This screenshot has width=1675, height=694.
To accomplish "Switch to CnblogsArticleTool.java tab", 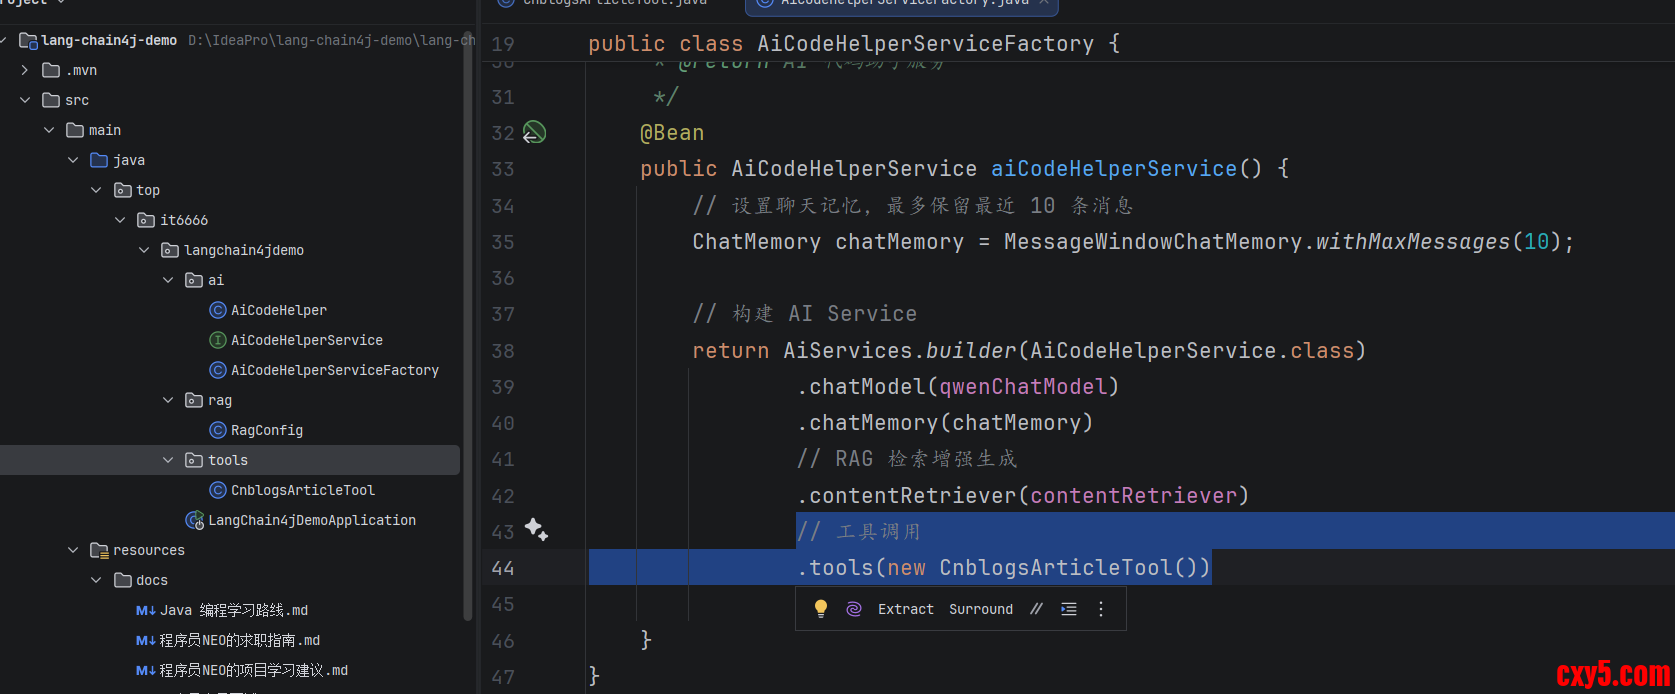I will 614,3.
